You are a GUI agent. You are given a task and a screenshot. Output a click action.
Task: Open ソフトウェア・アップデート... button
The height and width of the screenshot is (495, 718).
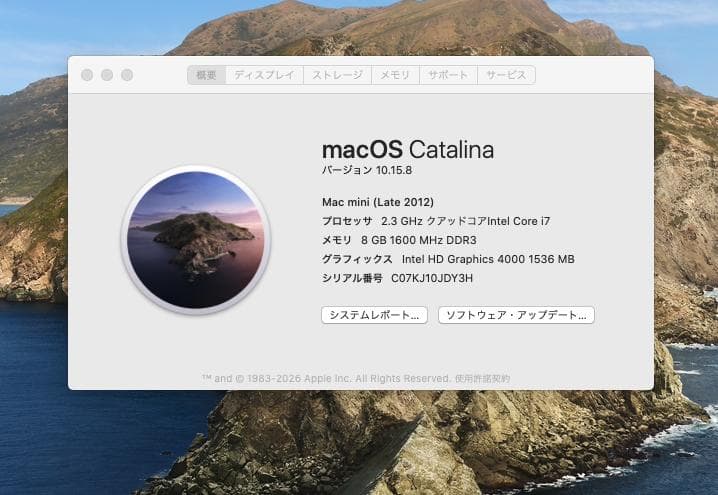[516, 315]
